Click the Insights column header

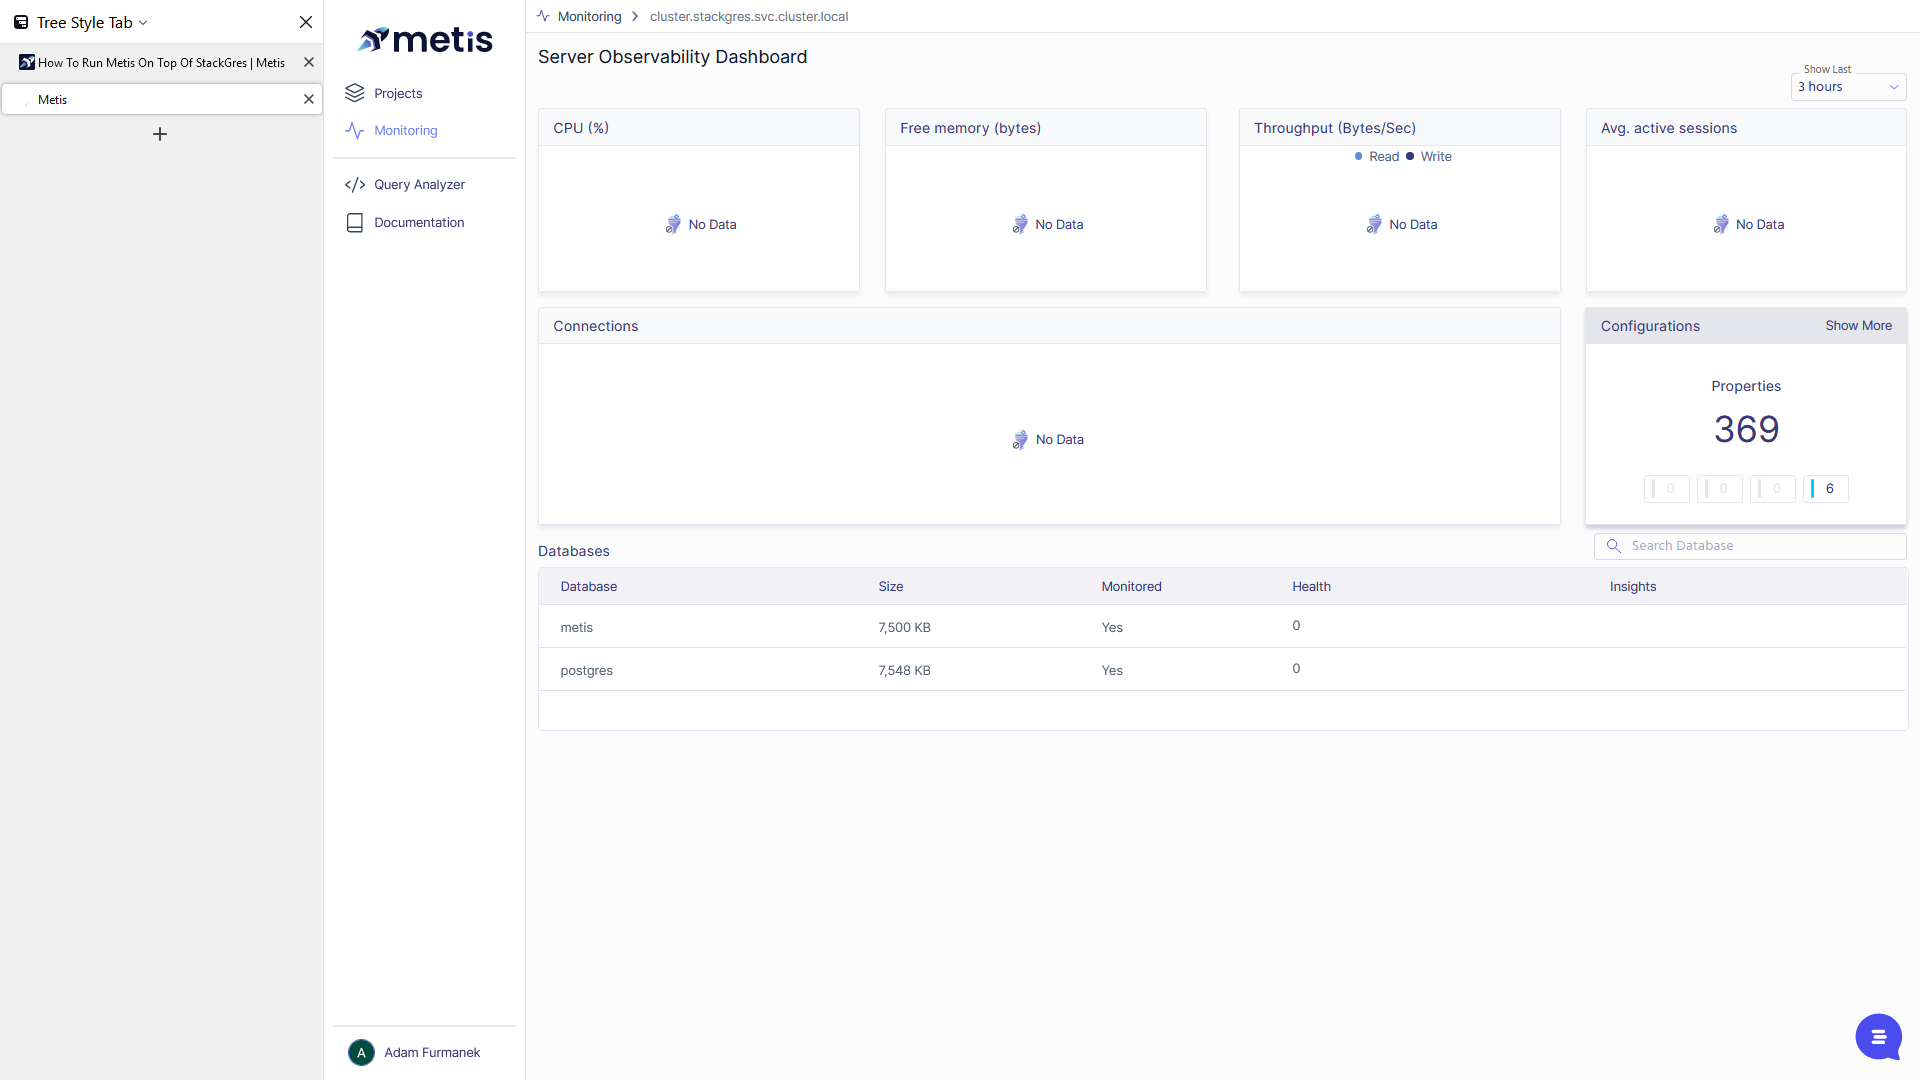tap(1633, 586)
